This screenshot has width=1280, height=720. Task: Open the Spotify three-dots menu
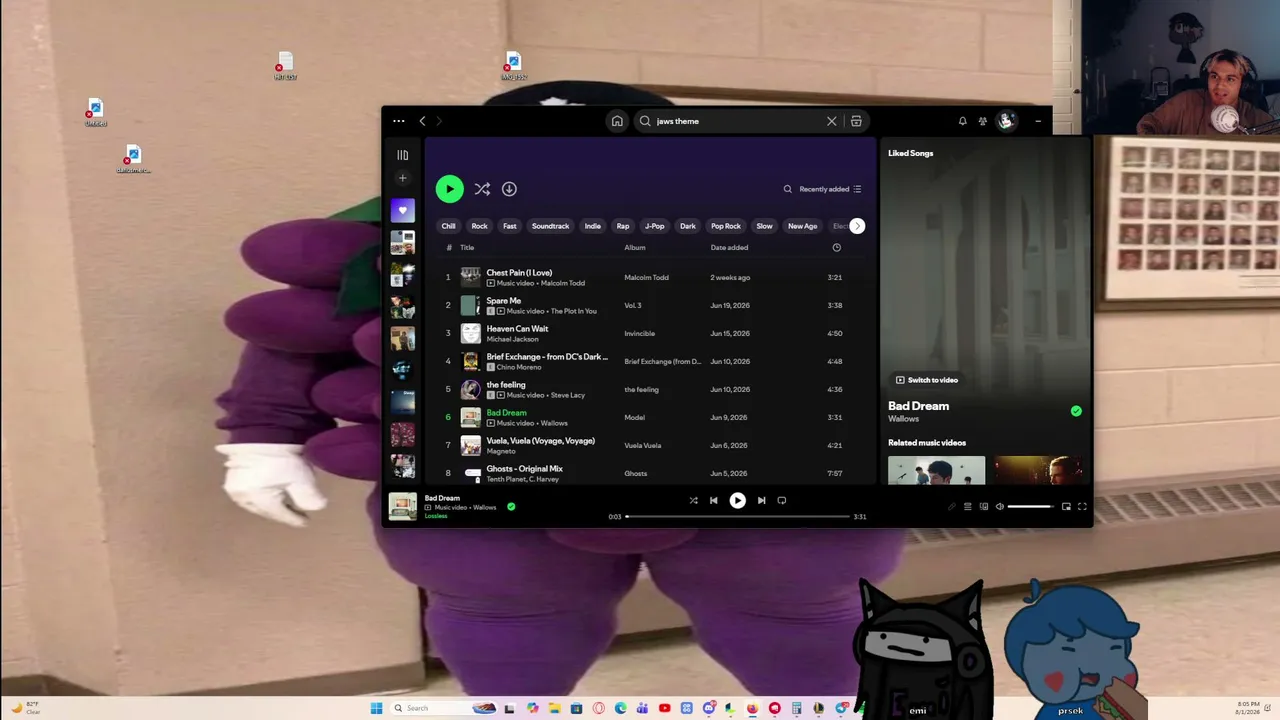click(x=399, y=121)
